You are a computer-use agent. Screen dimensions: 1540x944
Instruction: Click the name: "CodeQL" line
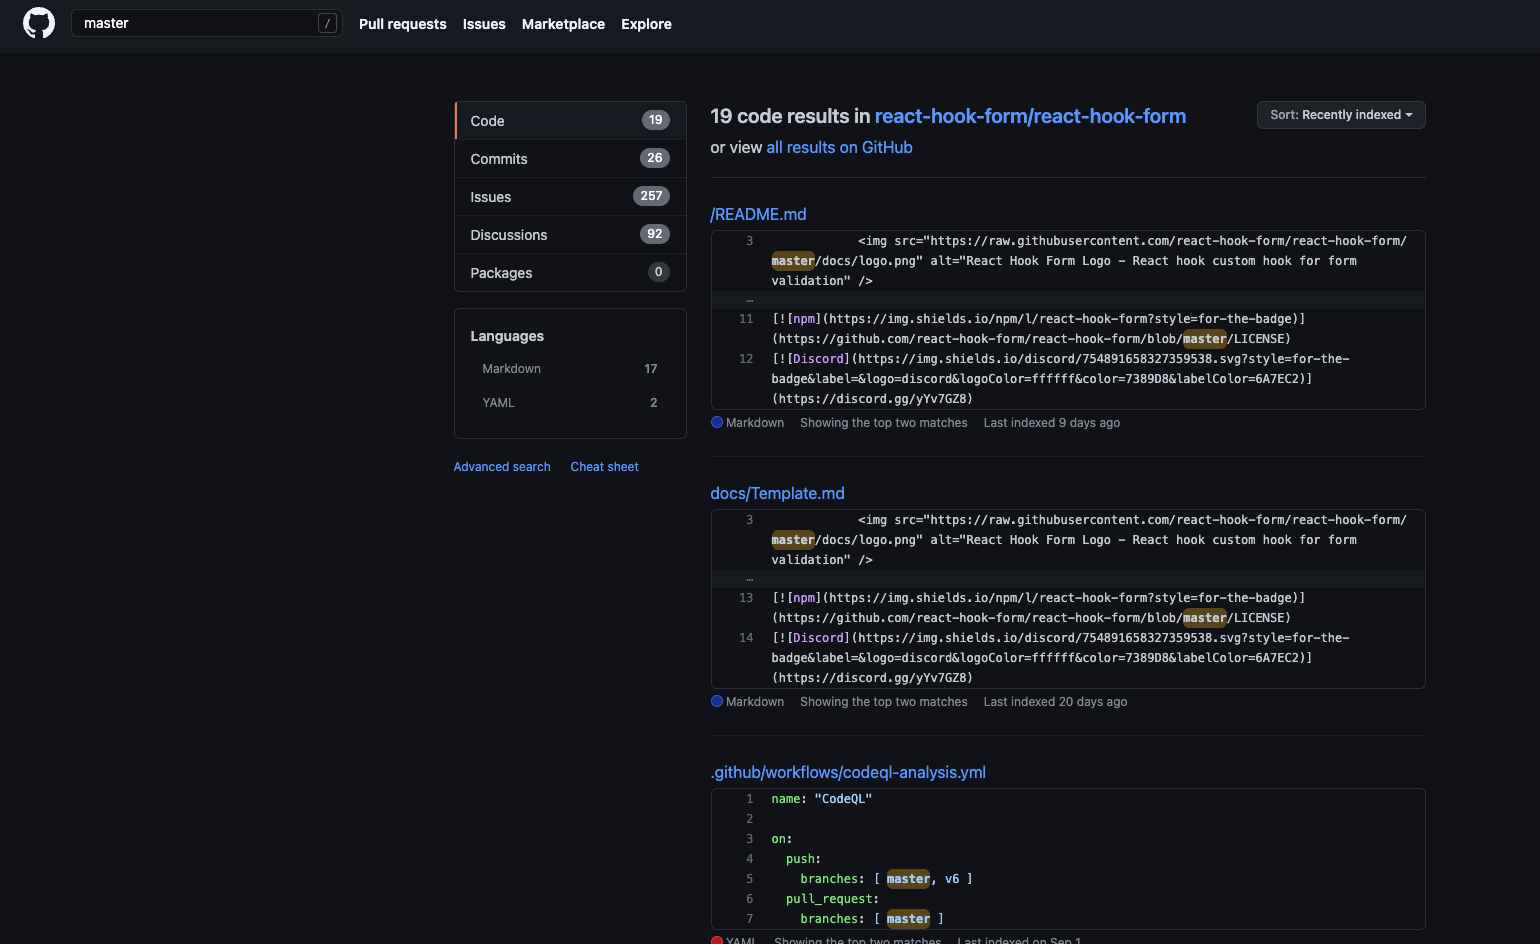[x=822, y=799]
